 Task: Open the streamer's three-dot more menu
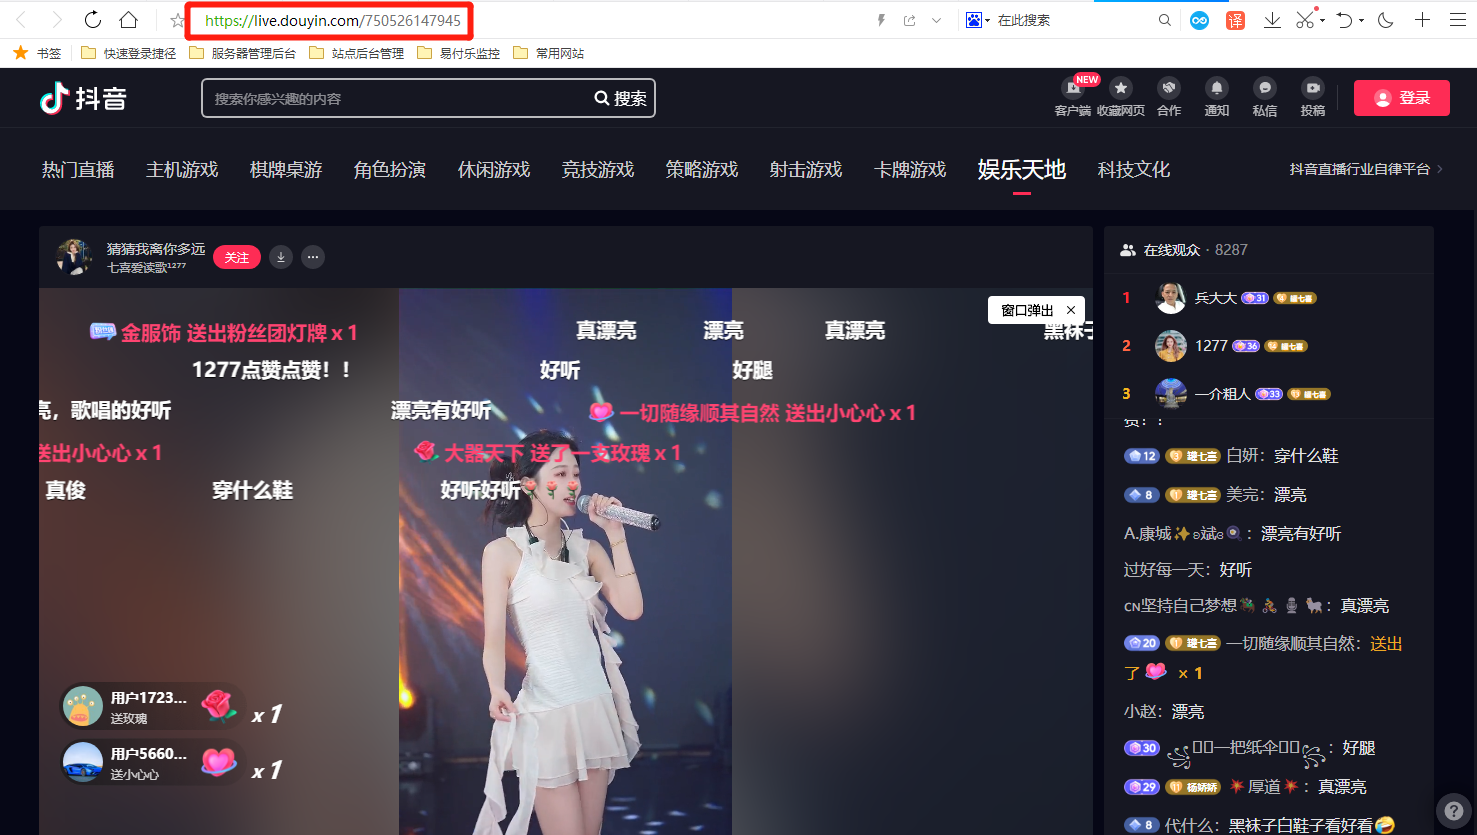313,257
